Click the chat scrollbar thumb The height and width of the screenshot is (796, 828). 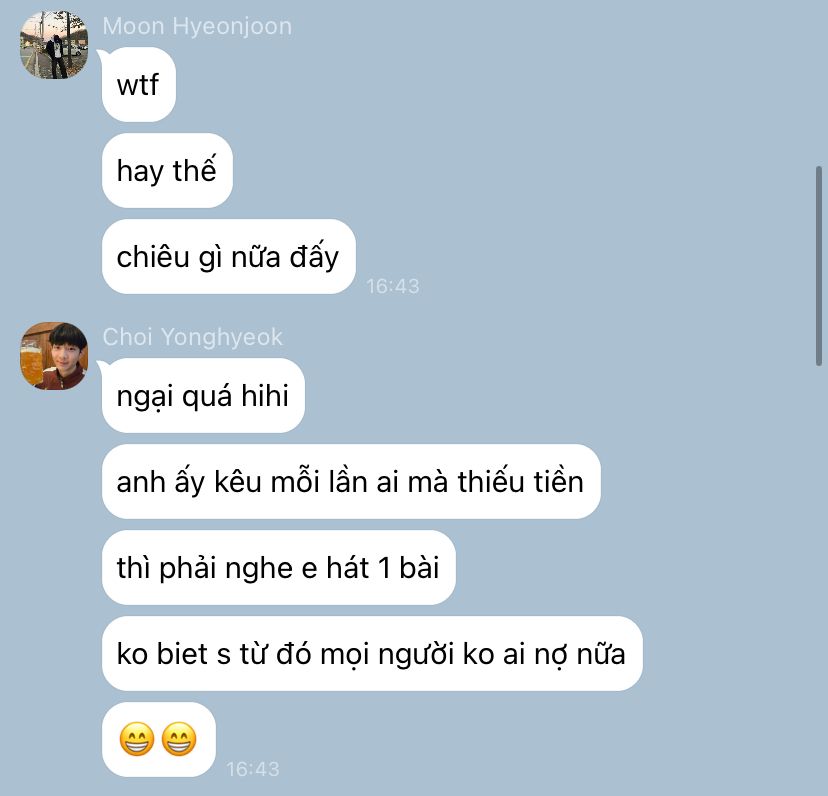coord(818,266)
